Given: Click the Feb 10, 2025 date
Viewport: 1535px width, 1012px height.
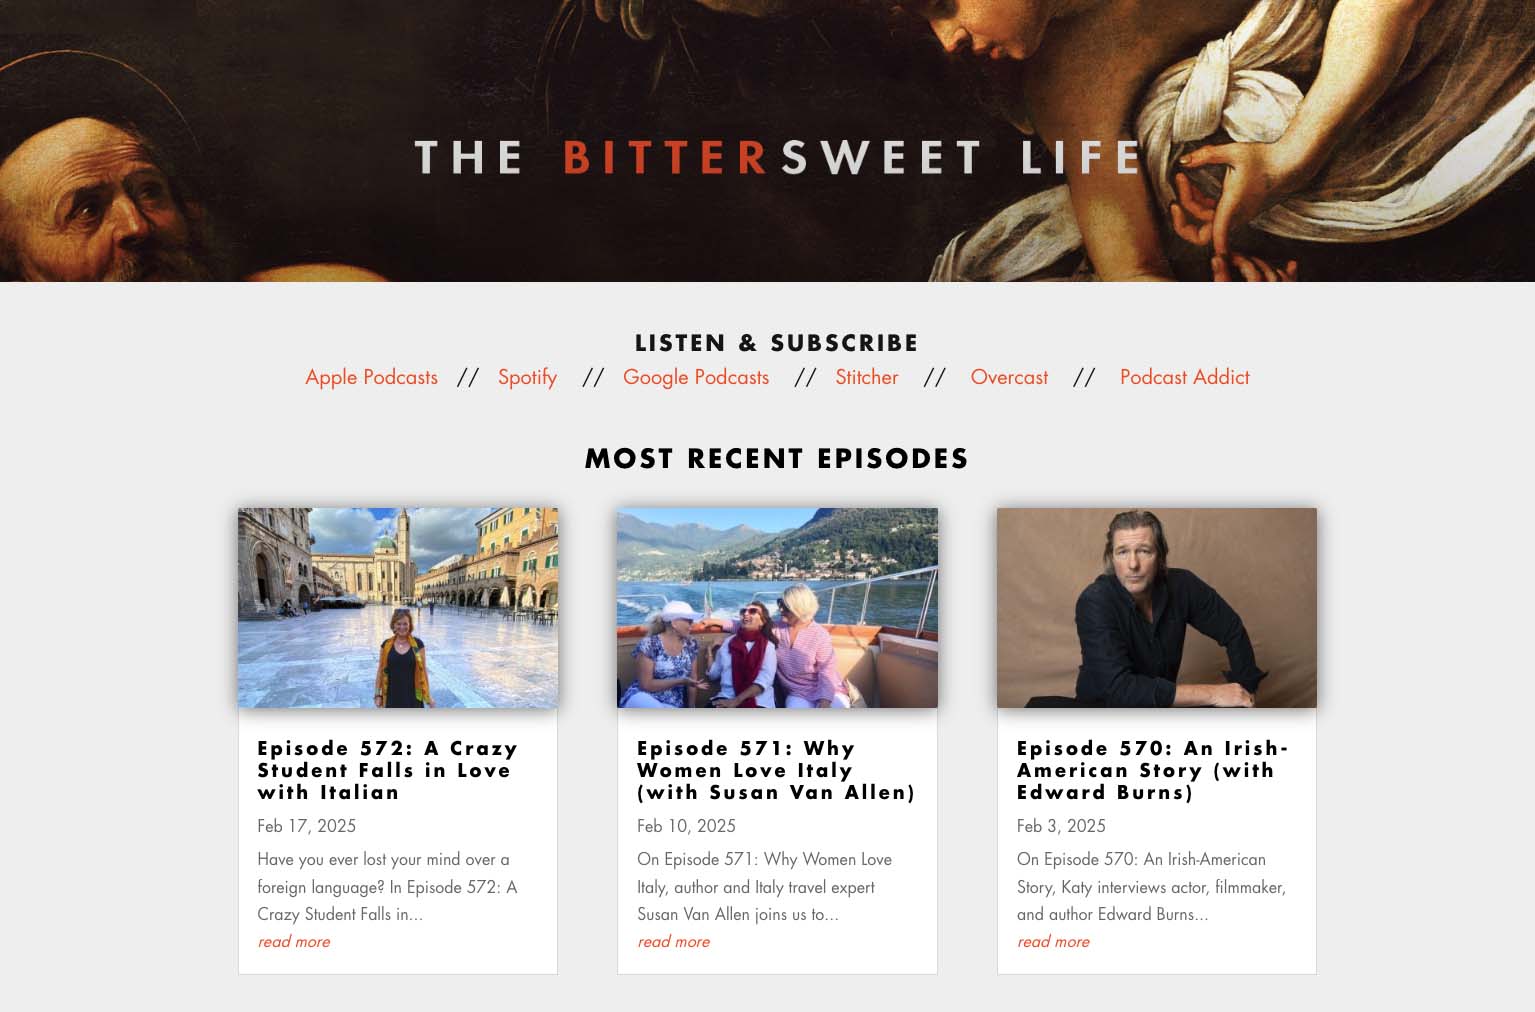Looking at the screenshot, I should tap(686, 826).
